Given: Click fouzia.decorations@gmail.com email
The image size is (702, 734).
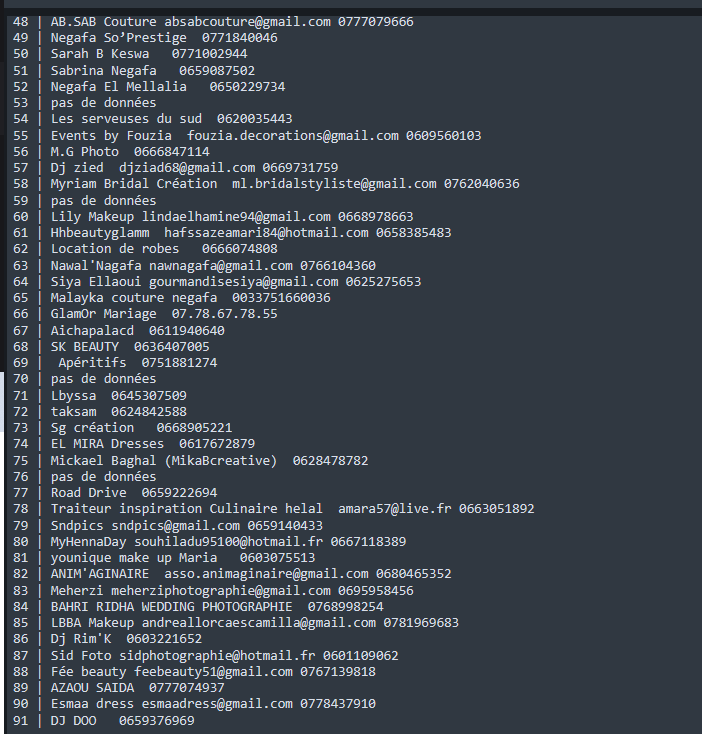Looking at the screenshot, I should [x=292, y=136].
